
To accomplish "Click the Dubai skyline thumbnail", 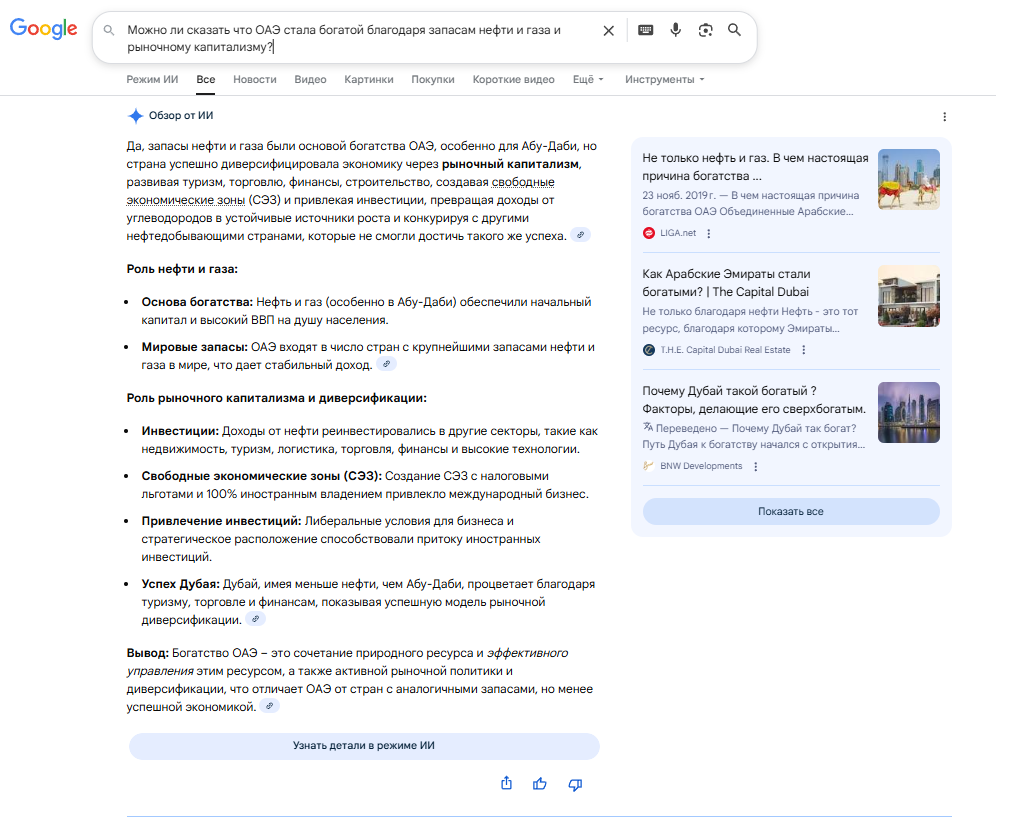I will tap(908, 412).
